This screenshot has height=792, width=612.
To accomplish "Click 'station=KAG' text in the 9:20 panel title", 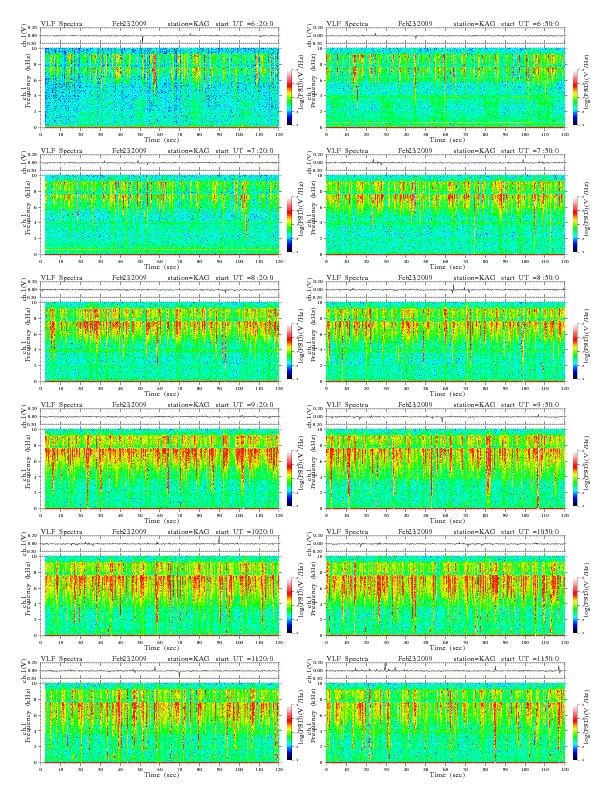I will 188,405.
